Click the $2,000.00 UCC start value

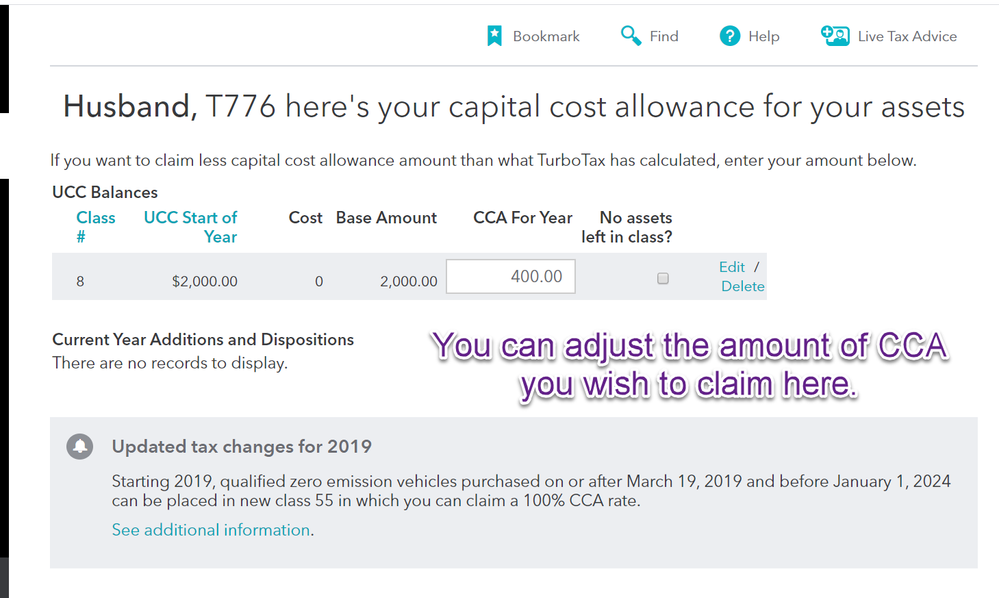click(x=205, y=281)
